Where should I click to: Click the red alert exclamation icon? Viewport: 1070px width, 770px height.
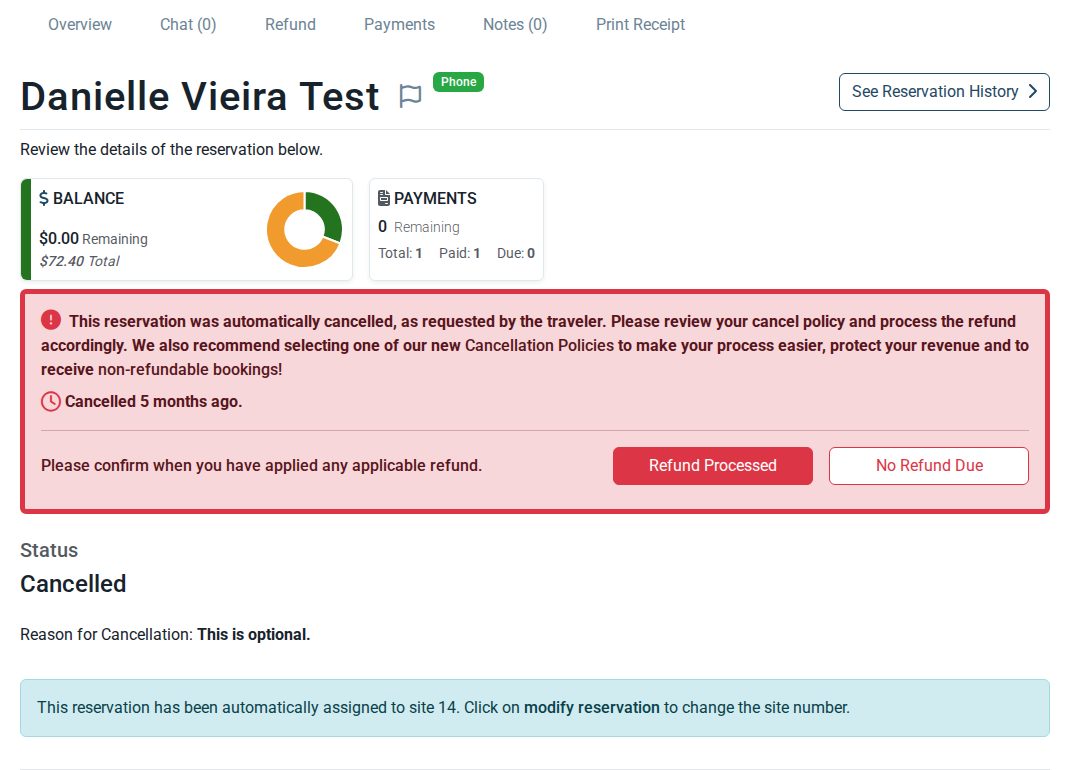[x=51, y=319]
